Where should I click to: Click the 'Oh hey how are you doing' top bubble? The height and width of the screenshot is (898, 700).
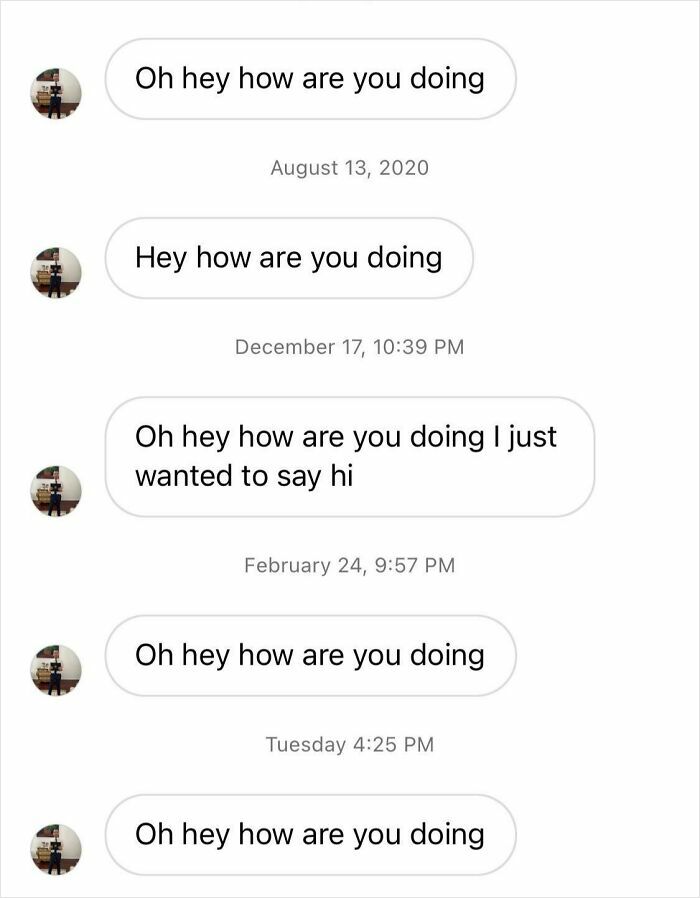coord(312,78)
